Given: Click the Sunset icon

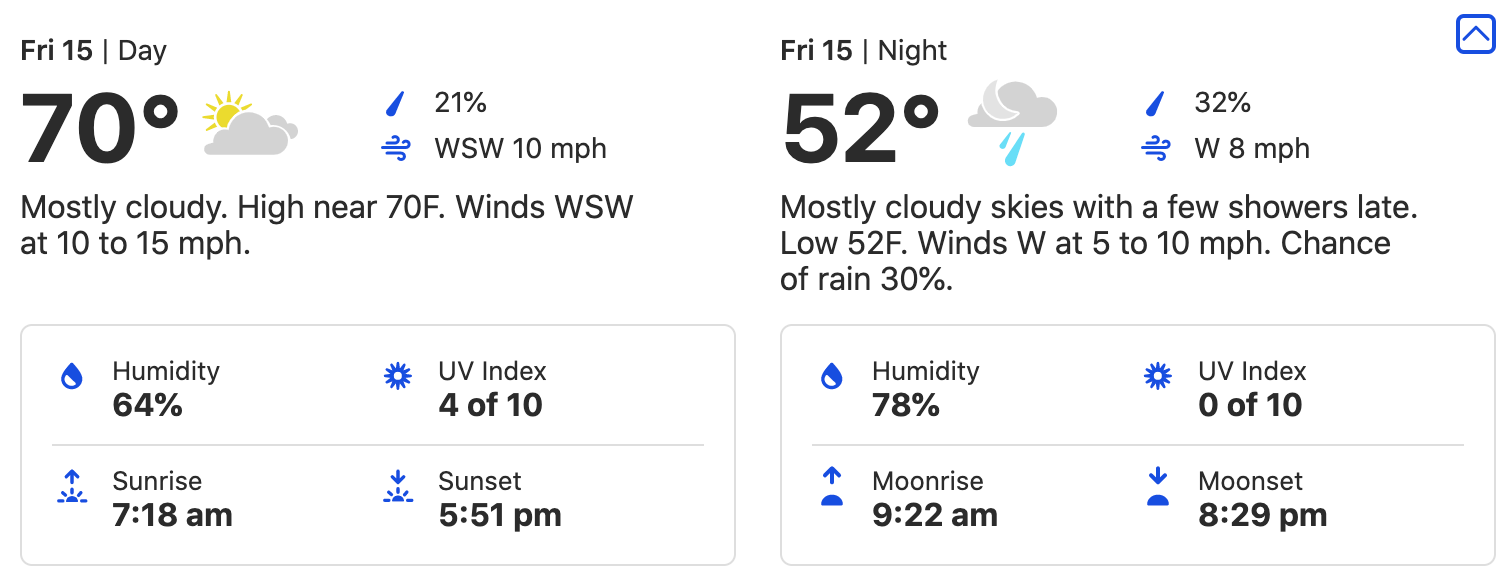Looking at the screenshot, I should [398, 487].
